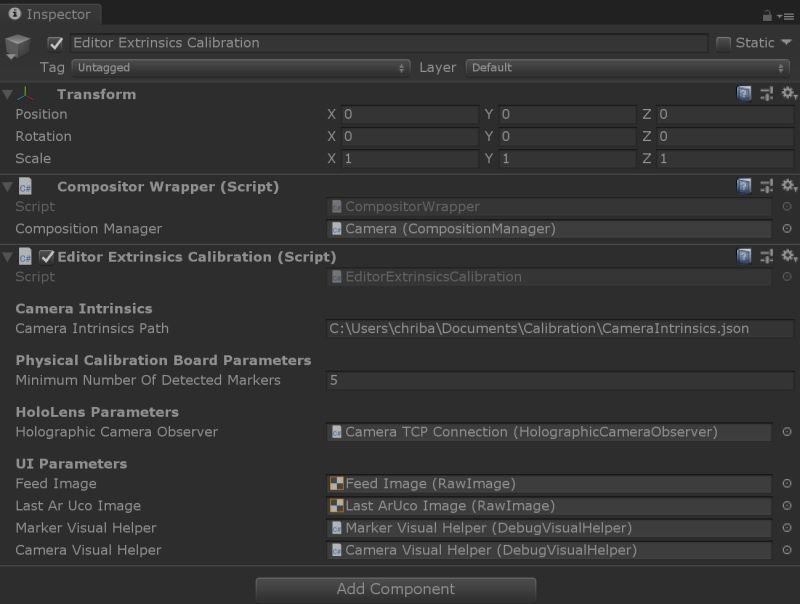Open gear menu for Editor Extrinsics Calibration script

point(788,256)
